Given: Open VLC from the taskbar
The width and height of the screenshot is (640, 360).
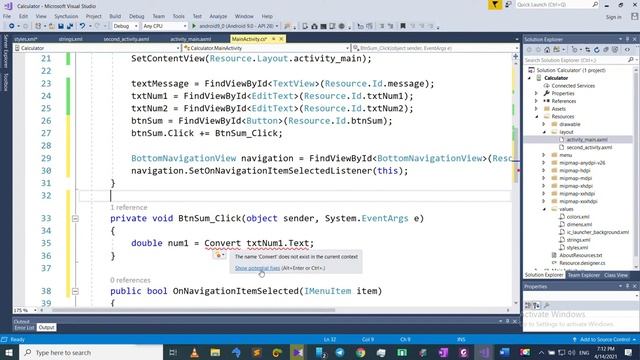Looking at the screenshot, I should tap(195, 352).
